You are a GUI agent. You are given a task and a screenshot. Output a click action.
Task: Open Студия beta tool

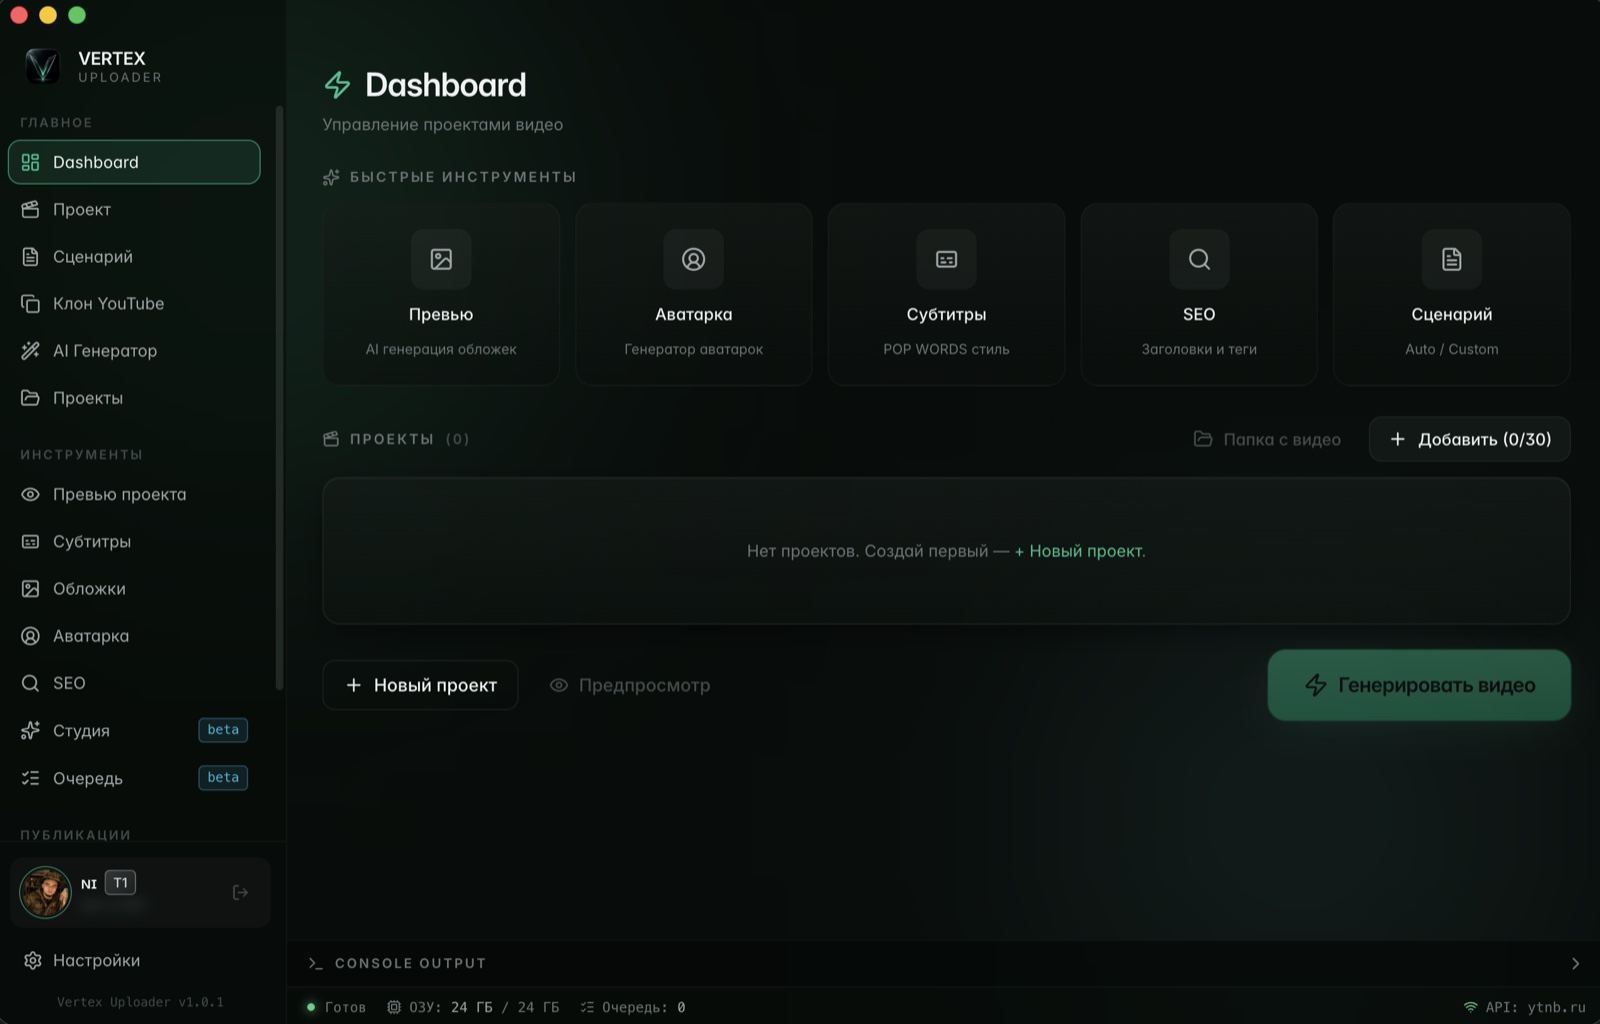click(134, 730)
